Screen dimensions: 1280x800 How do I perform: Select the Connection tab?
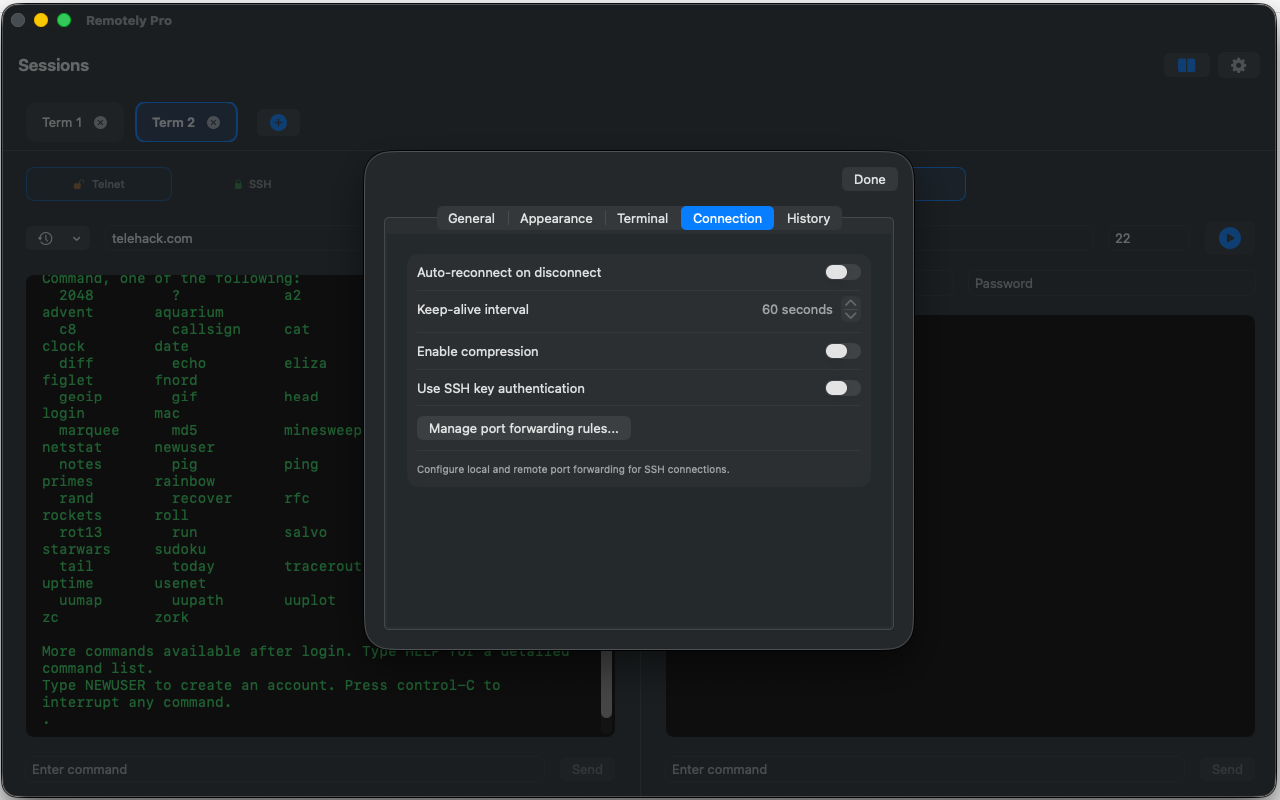pyautogui.click(x=727, y=218)
